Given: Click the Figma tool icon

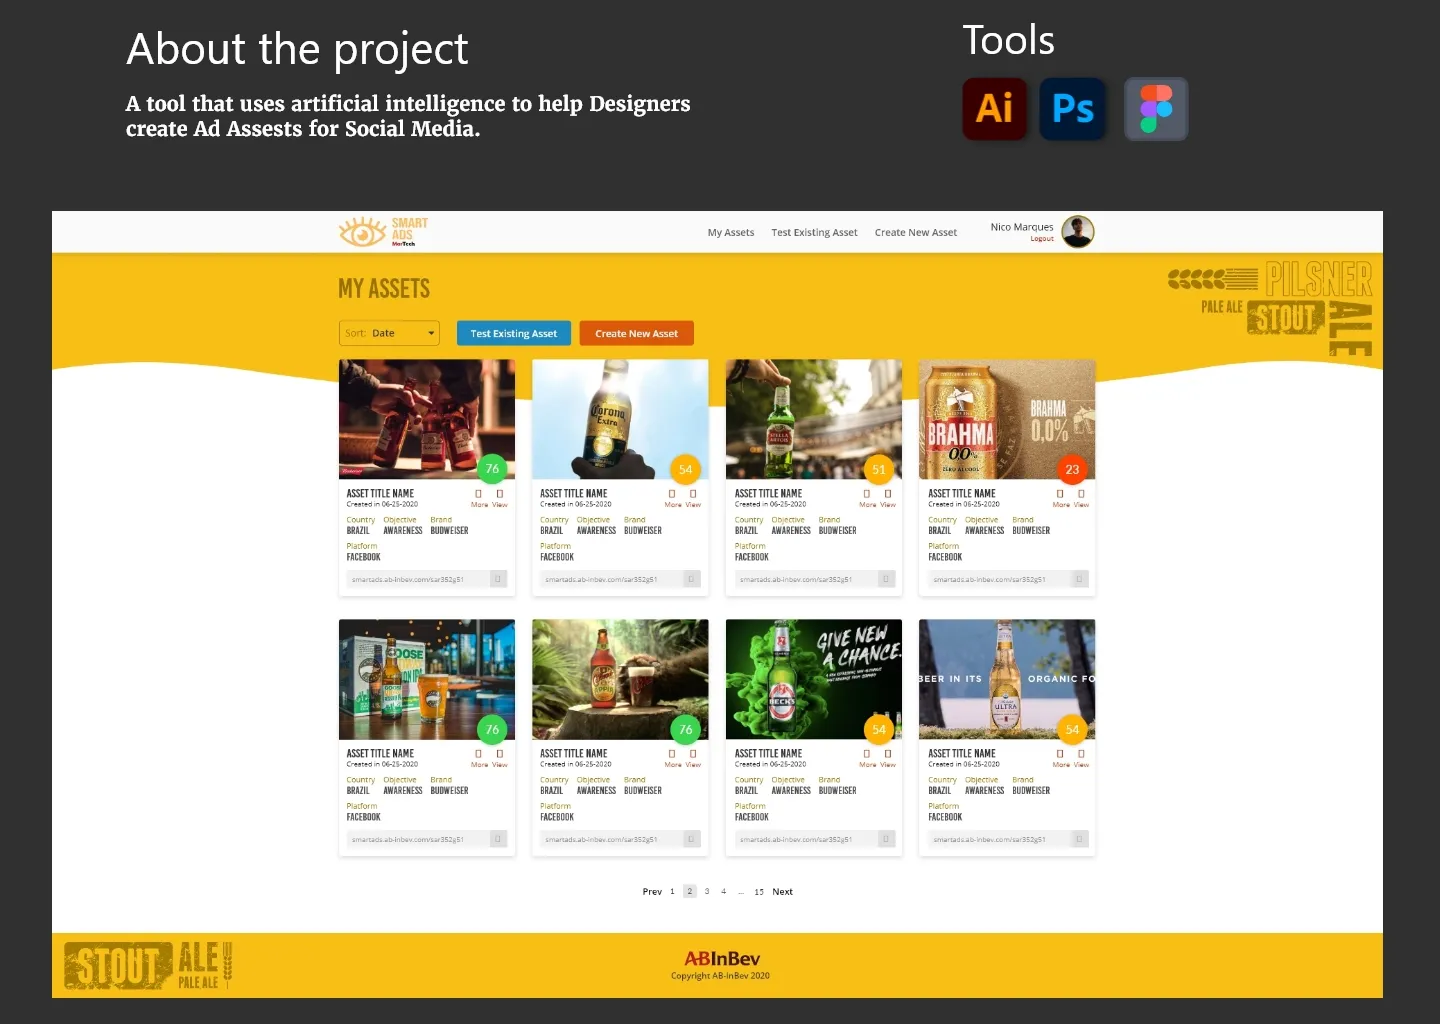Looking at the screenshot, I should click(x=1156, y=109).
